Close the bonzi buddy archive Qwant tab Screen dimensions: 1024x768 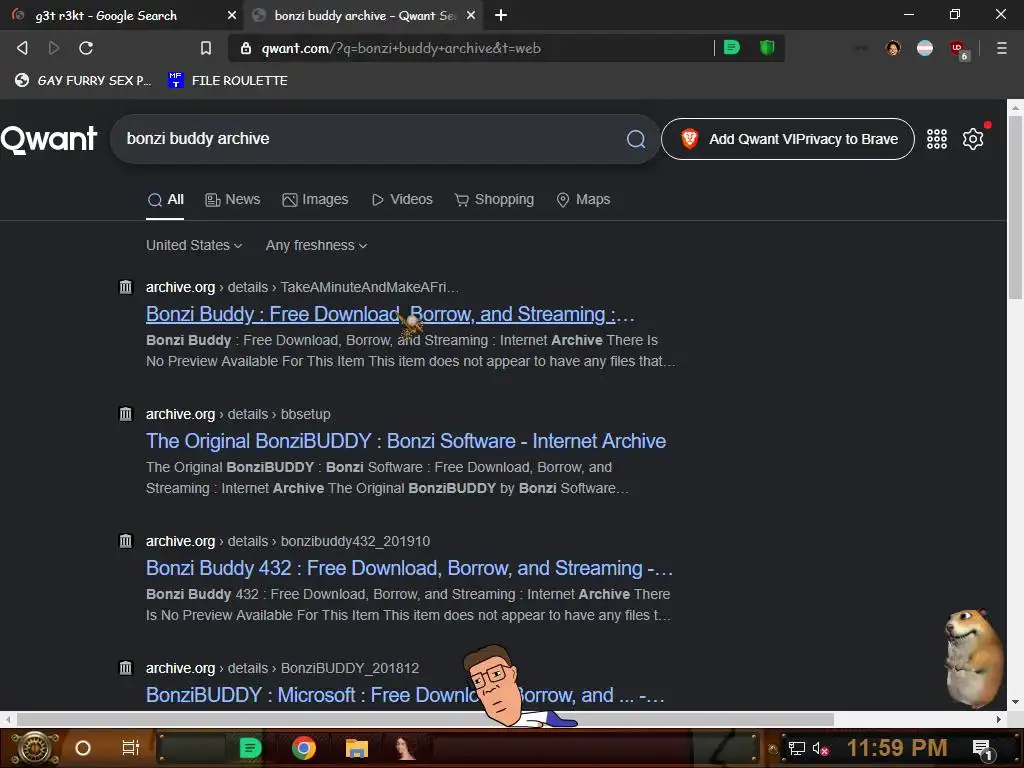[471, 15]
